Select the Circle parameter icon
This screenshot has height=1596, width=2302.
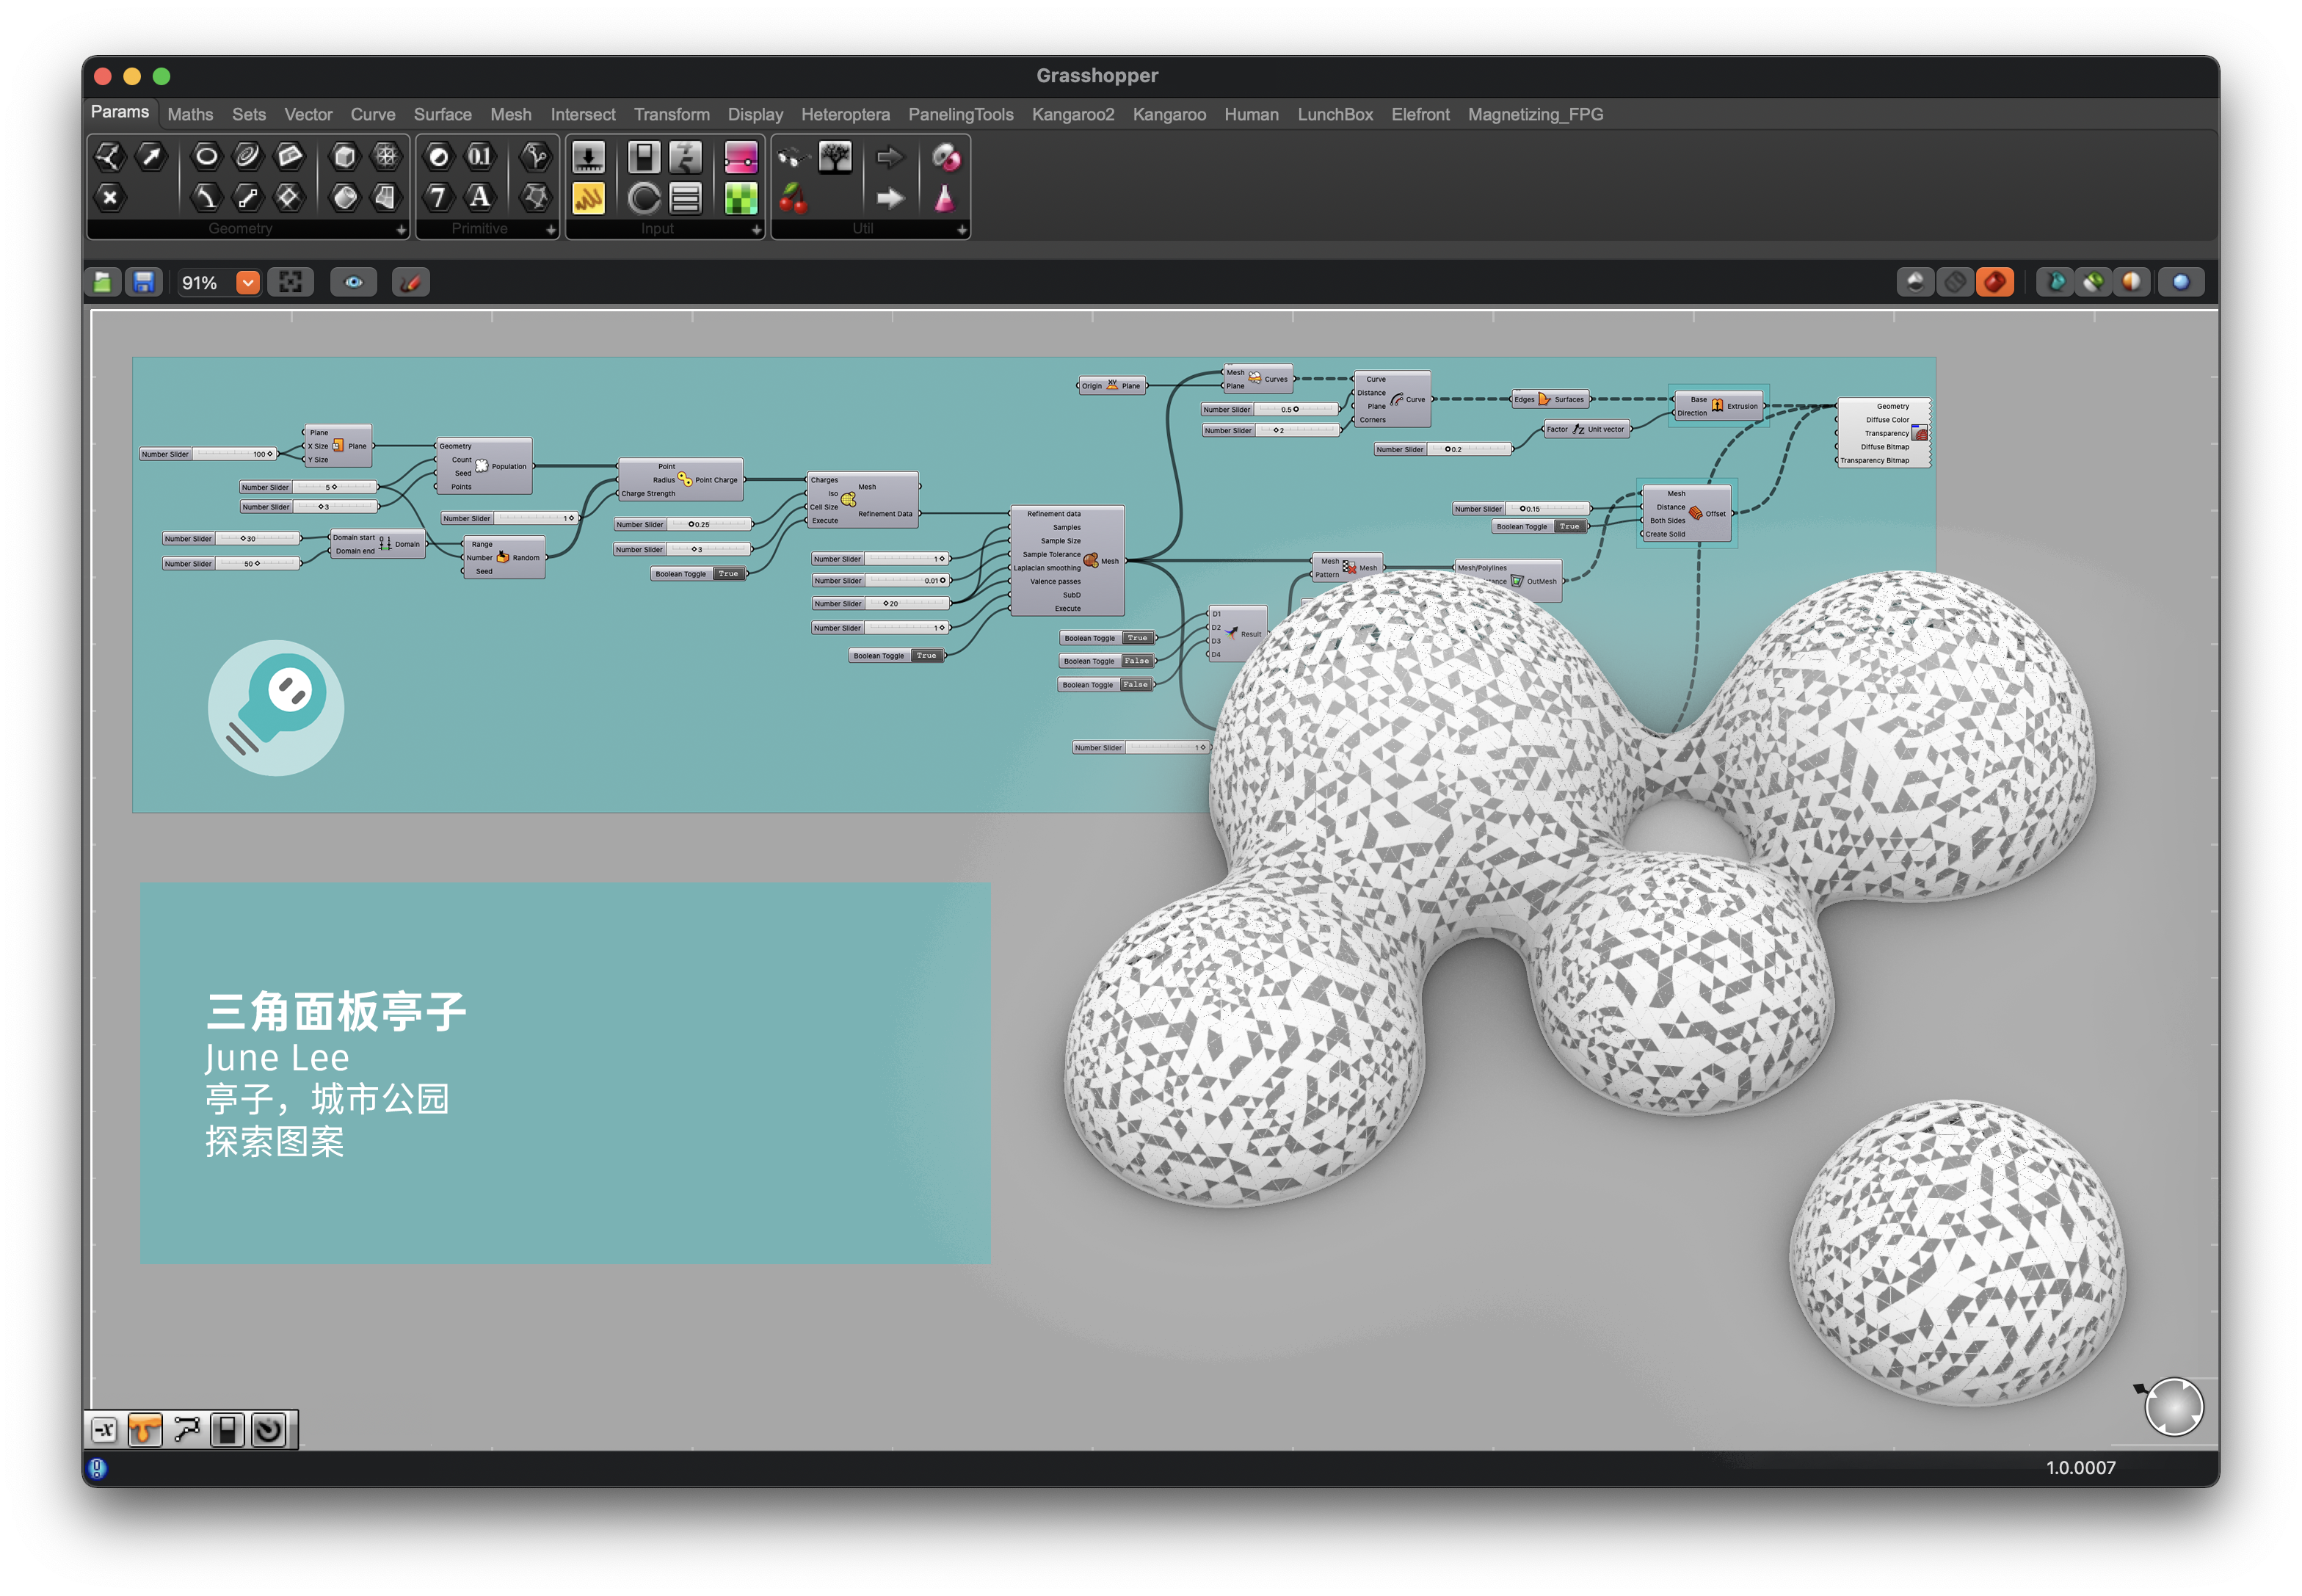[206, 156]
